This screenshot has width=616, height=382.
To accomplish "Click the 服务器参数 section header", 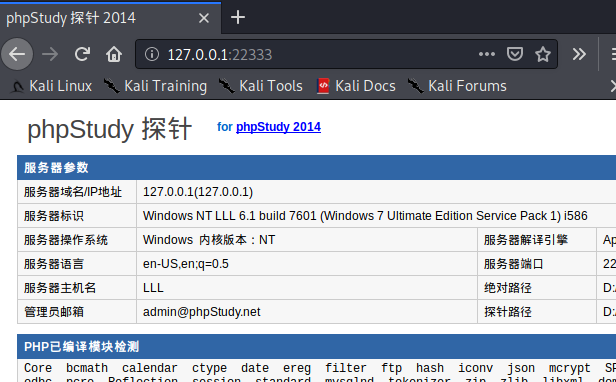I will (317, 168).
